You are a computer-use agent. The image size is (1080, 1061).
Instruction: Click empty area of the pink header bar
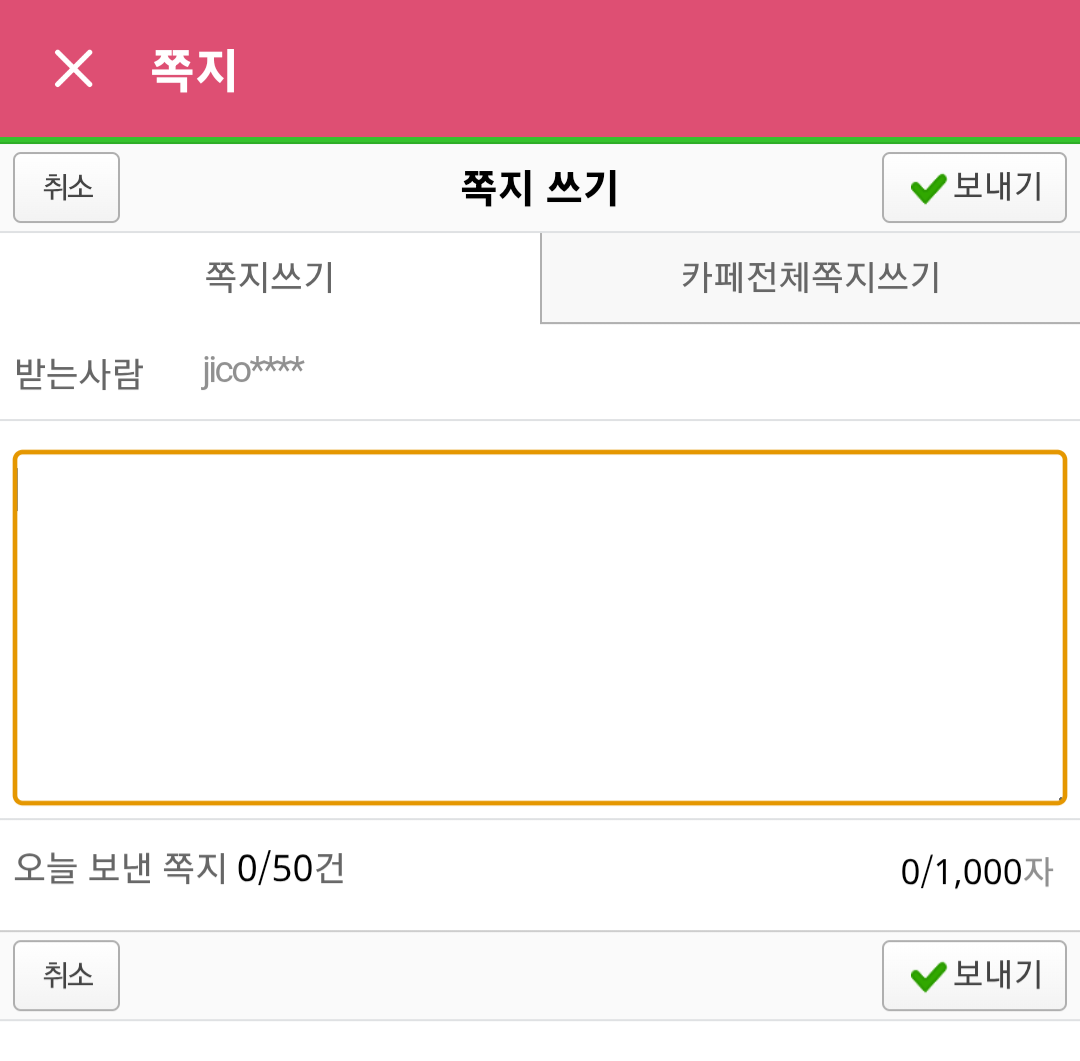(x=650, y=70)
